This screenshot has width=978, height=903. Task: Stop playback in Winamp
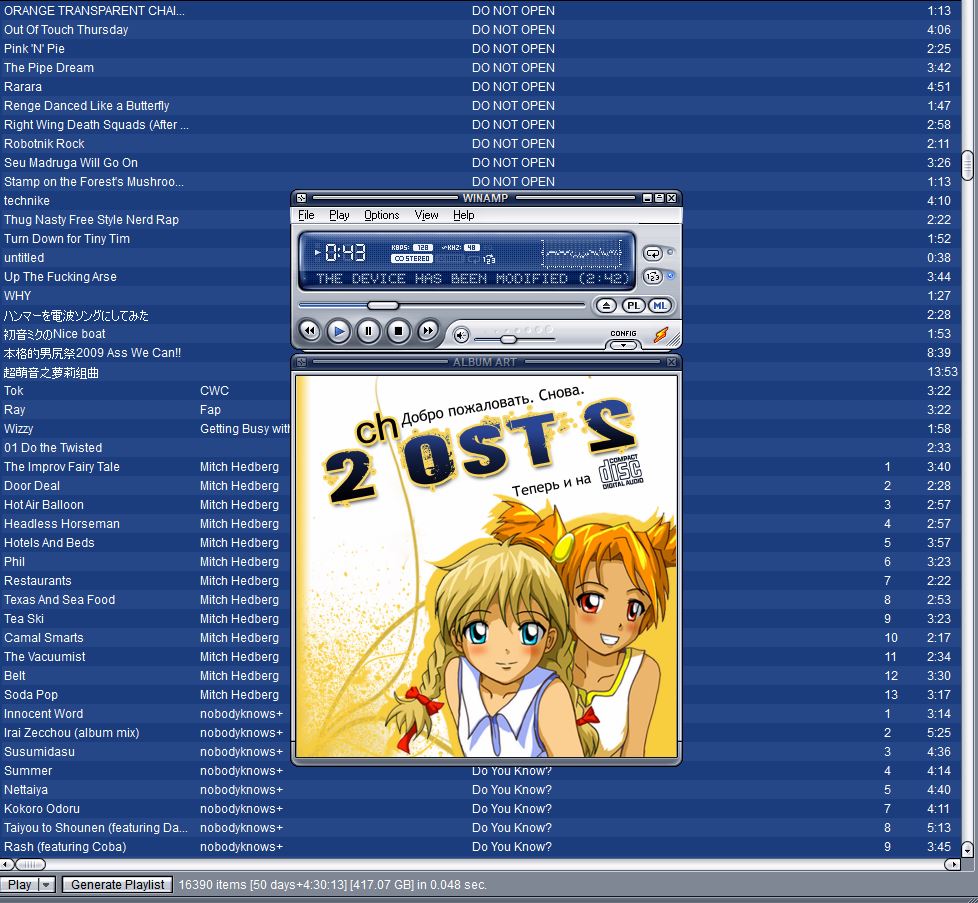pyautogui.click(x=398, y=331)
